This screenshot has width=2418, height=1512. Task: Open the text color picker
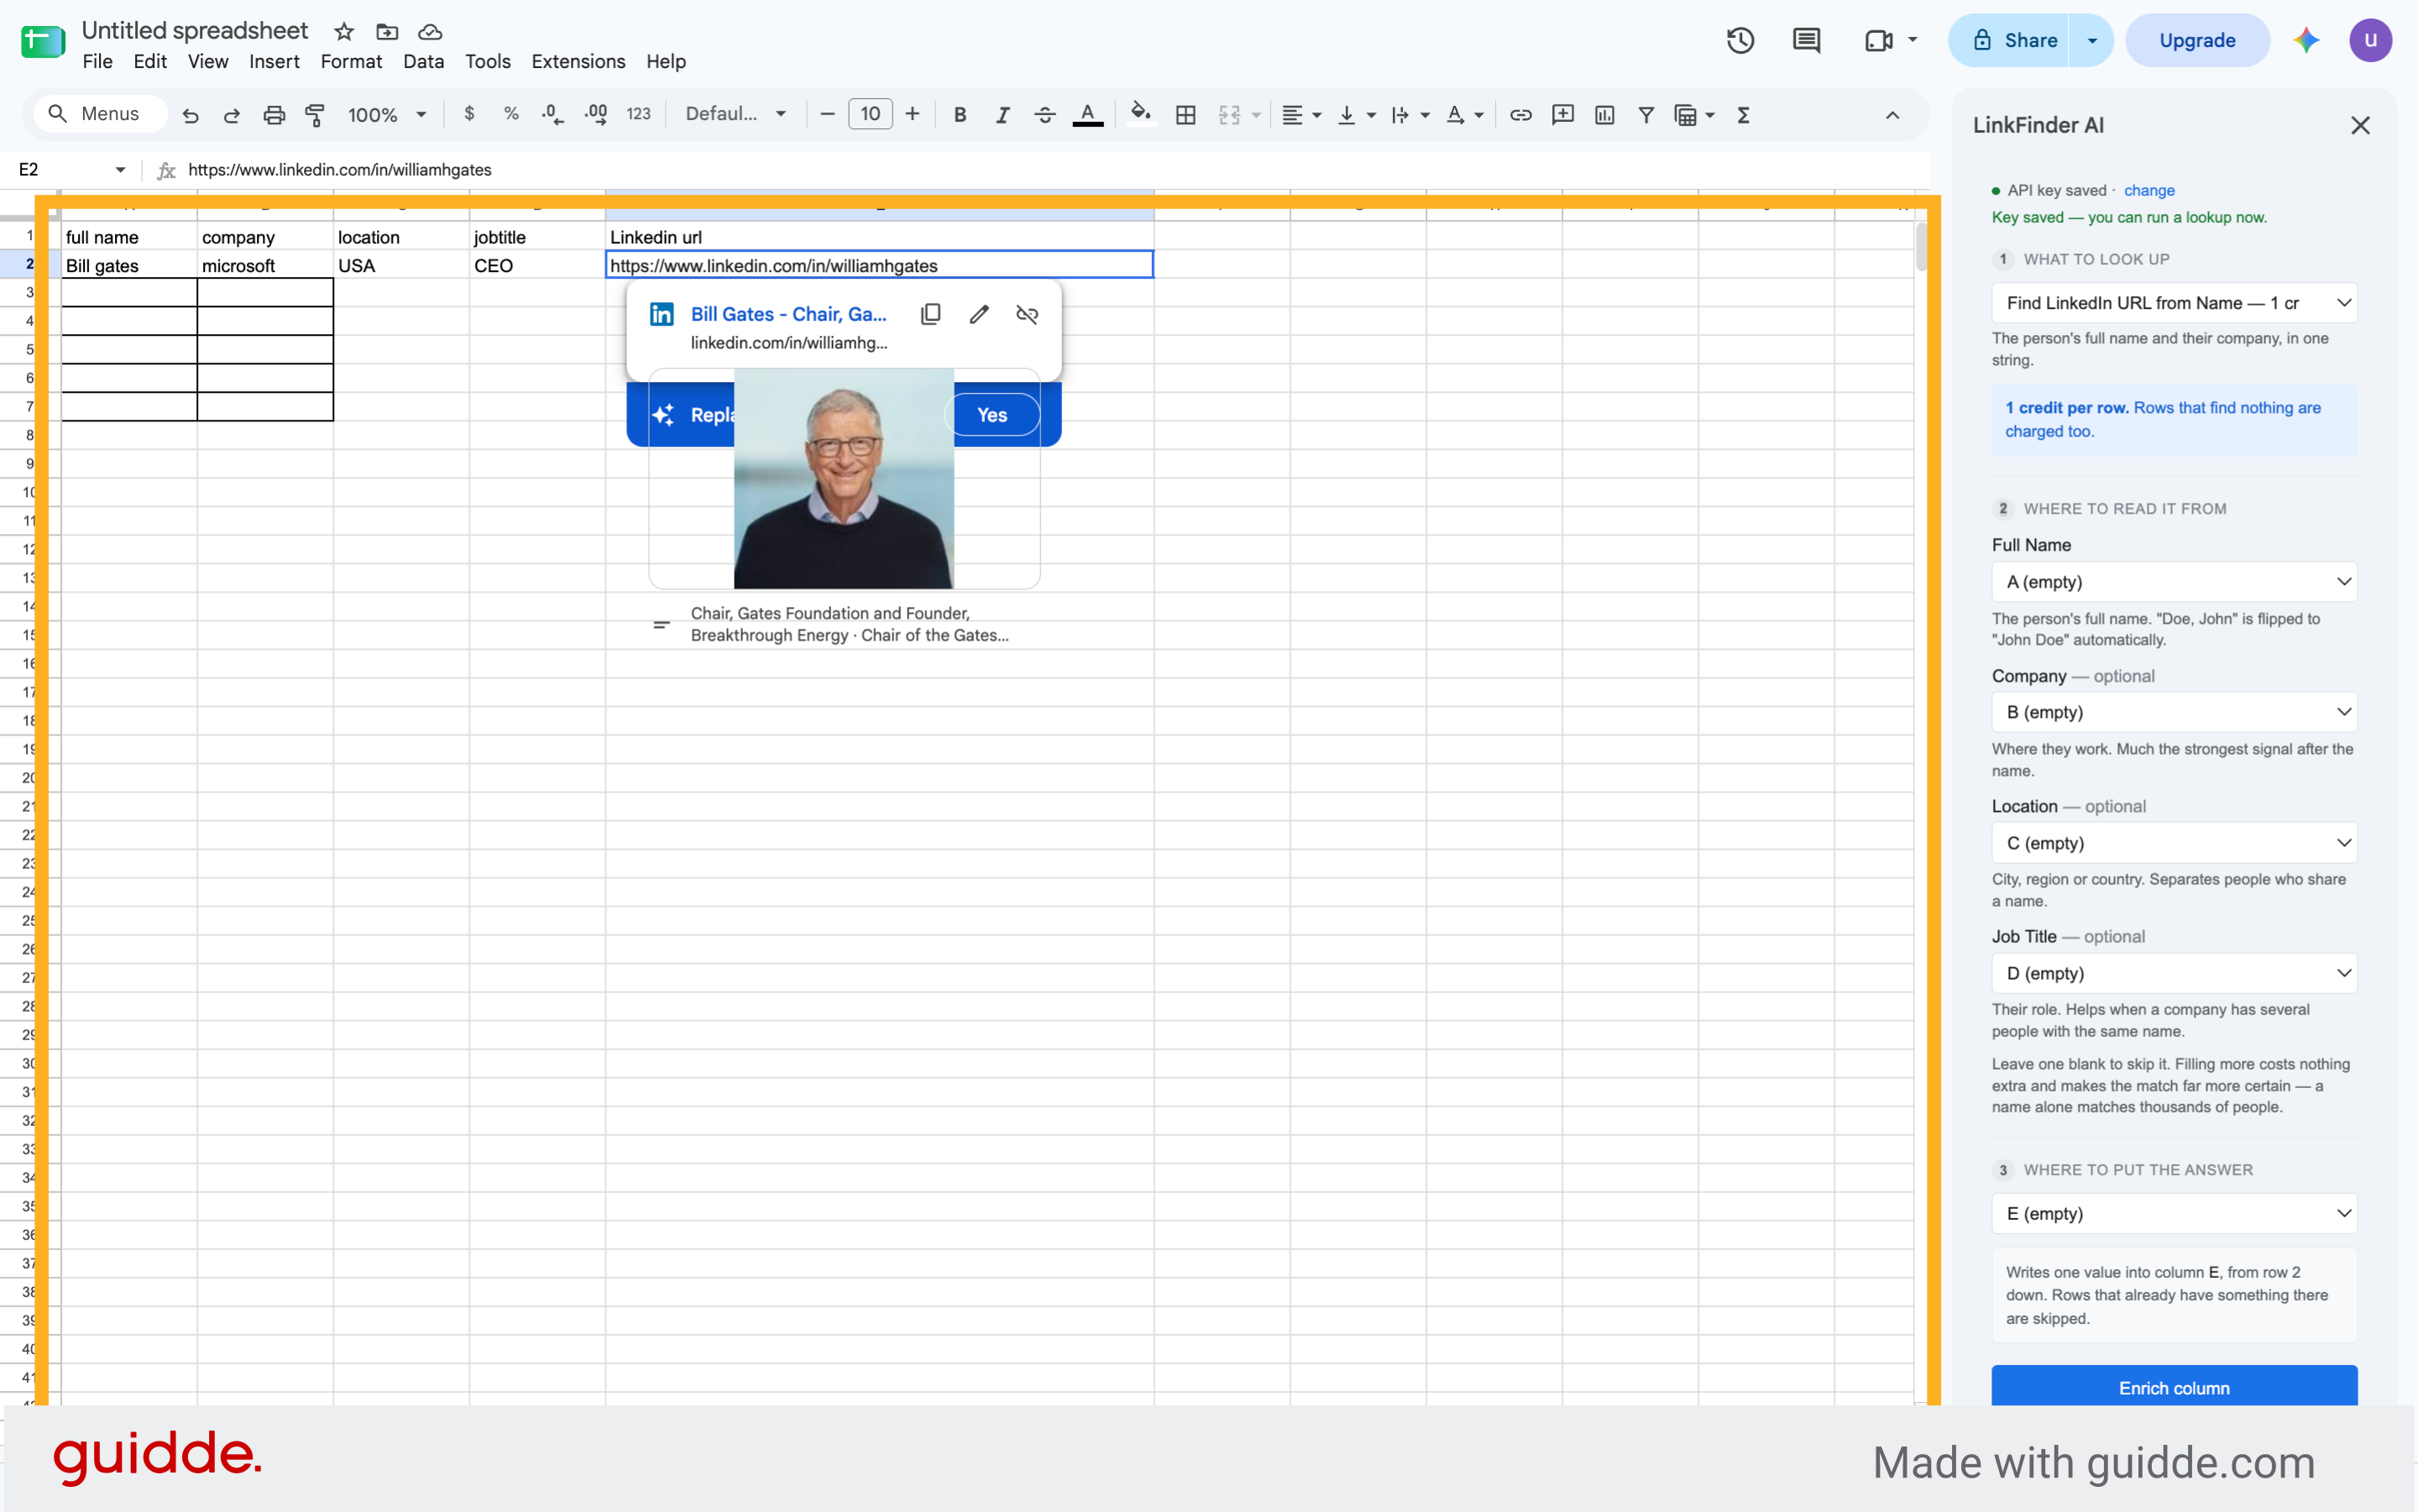(1088, 115)
